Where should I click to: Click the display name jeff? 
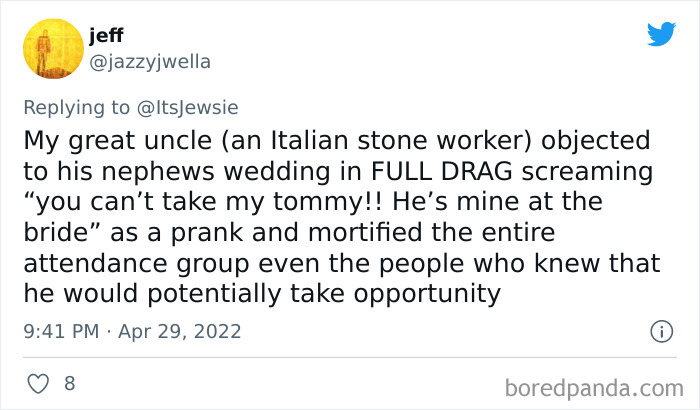click(106, 35)
